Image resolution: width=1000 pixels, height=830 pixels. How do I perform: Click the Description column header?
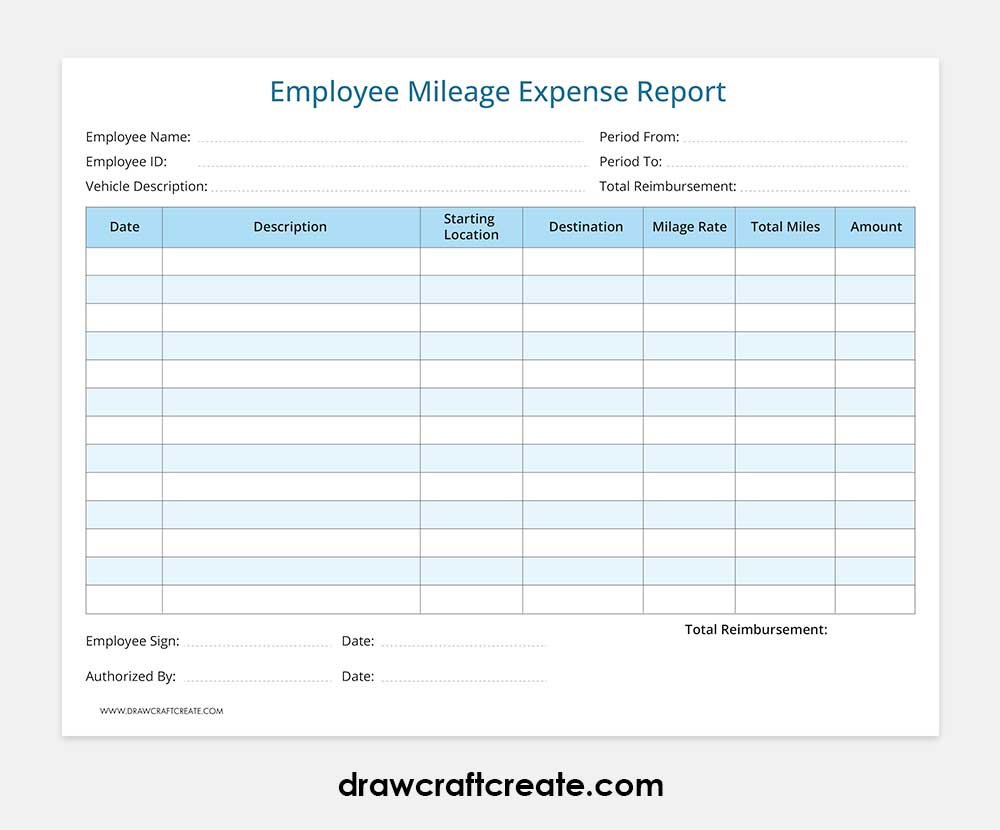(290, 227)
